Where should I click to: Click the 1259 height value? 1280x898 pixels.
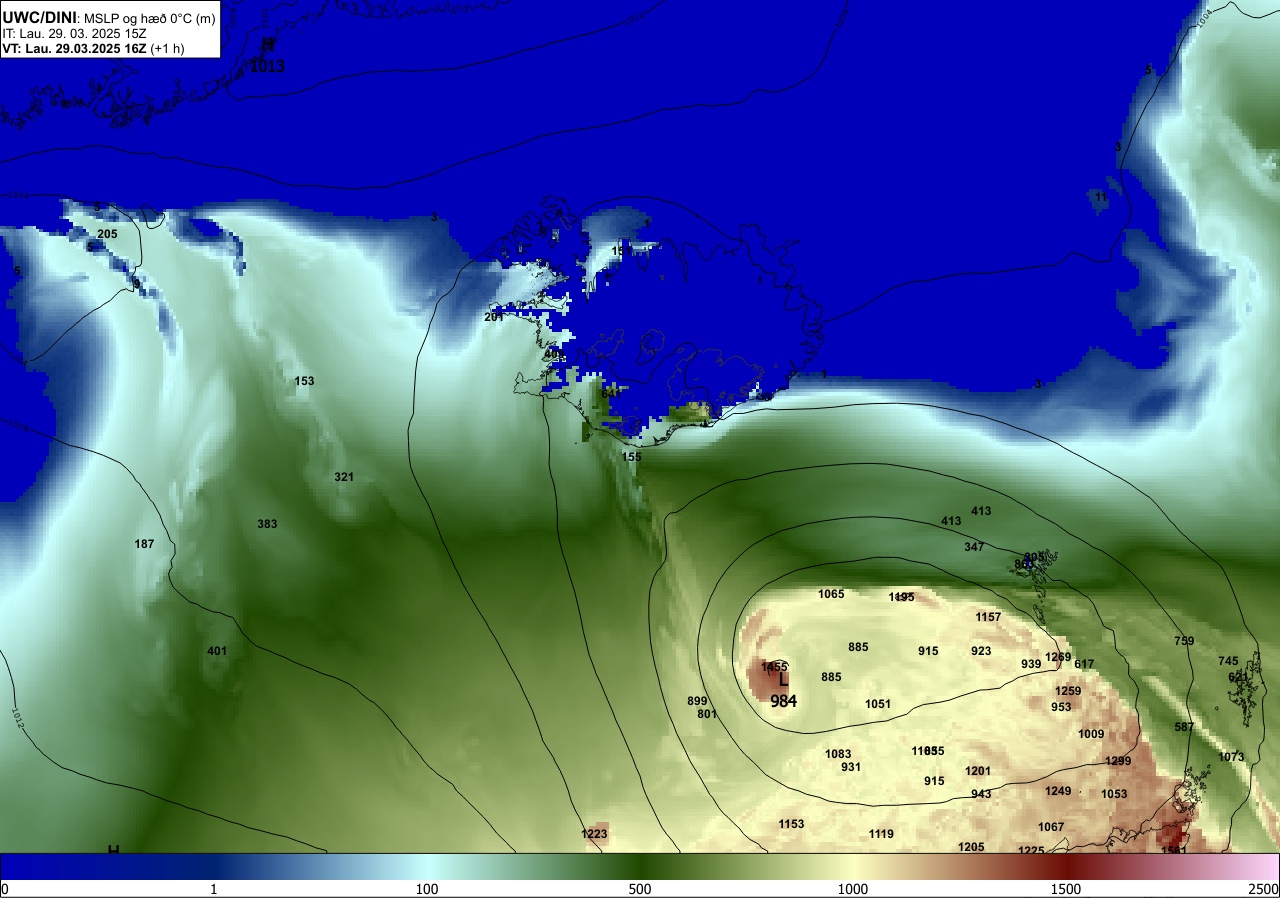pos(1068,691)
